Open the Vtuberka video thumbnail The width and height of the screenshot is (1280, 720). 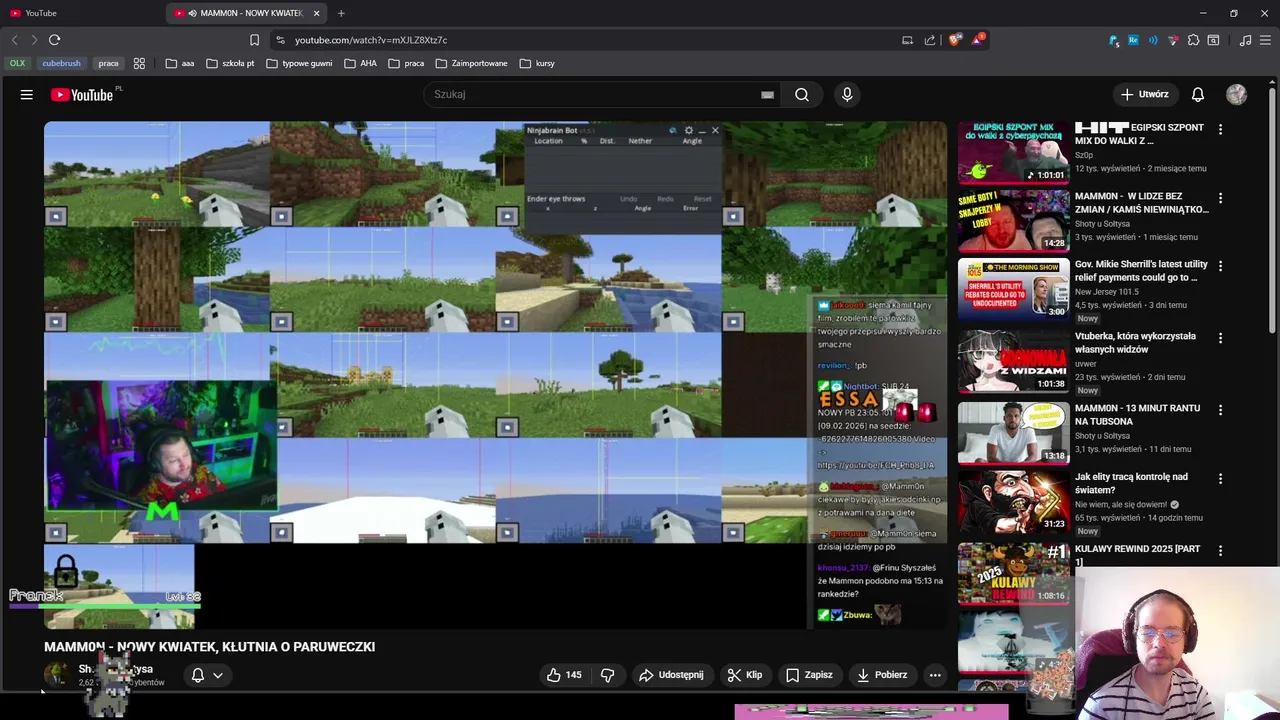pyautogui.click(x=1014, y=361)
